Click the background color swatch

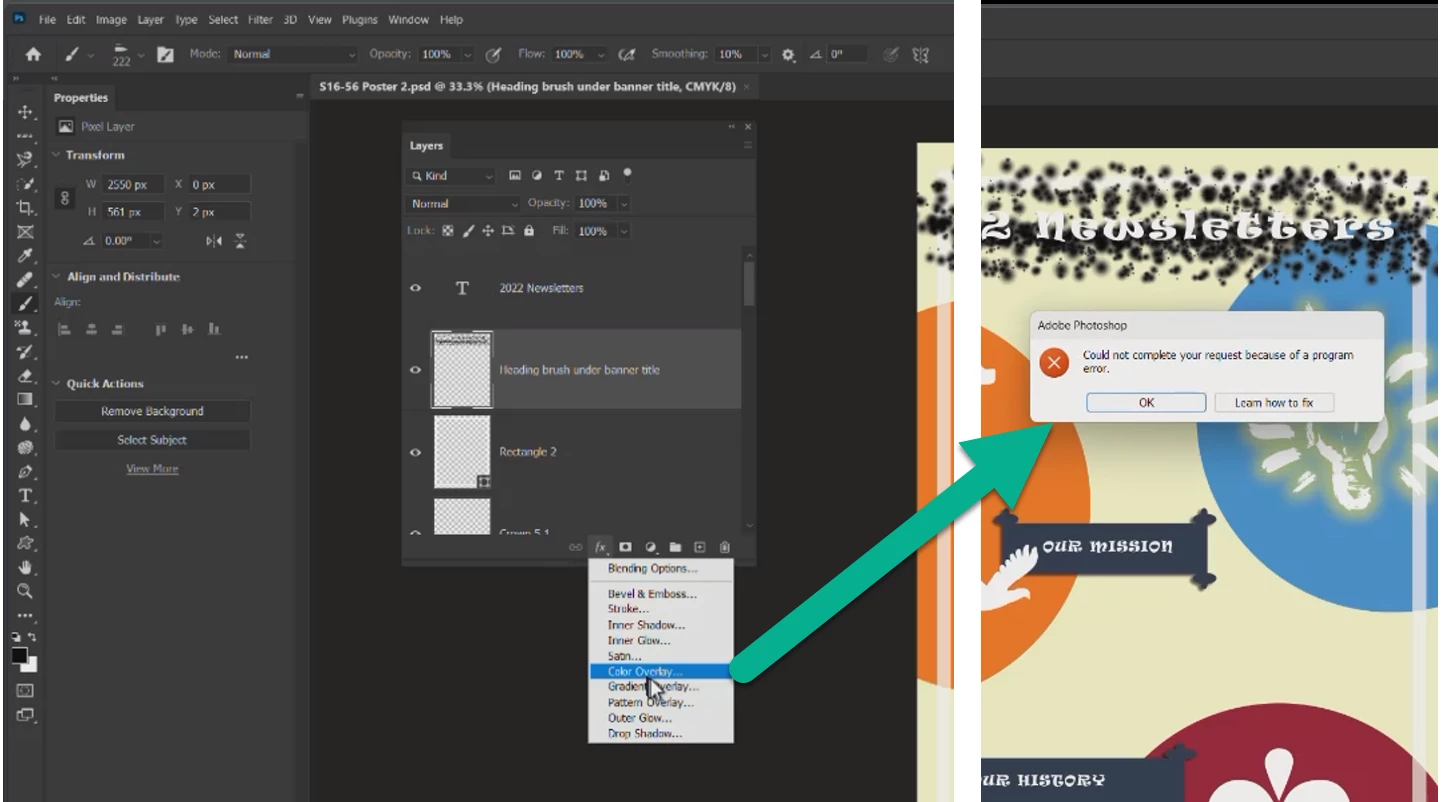(32, 667)
